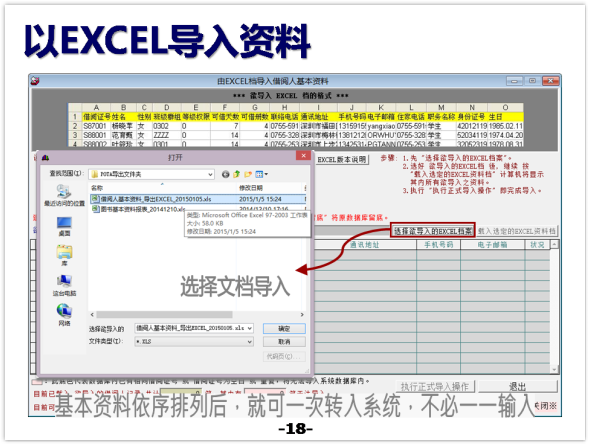
Task: Click the 身份证号 header cell in sample sheet
Action: pos(472,117)
